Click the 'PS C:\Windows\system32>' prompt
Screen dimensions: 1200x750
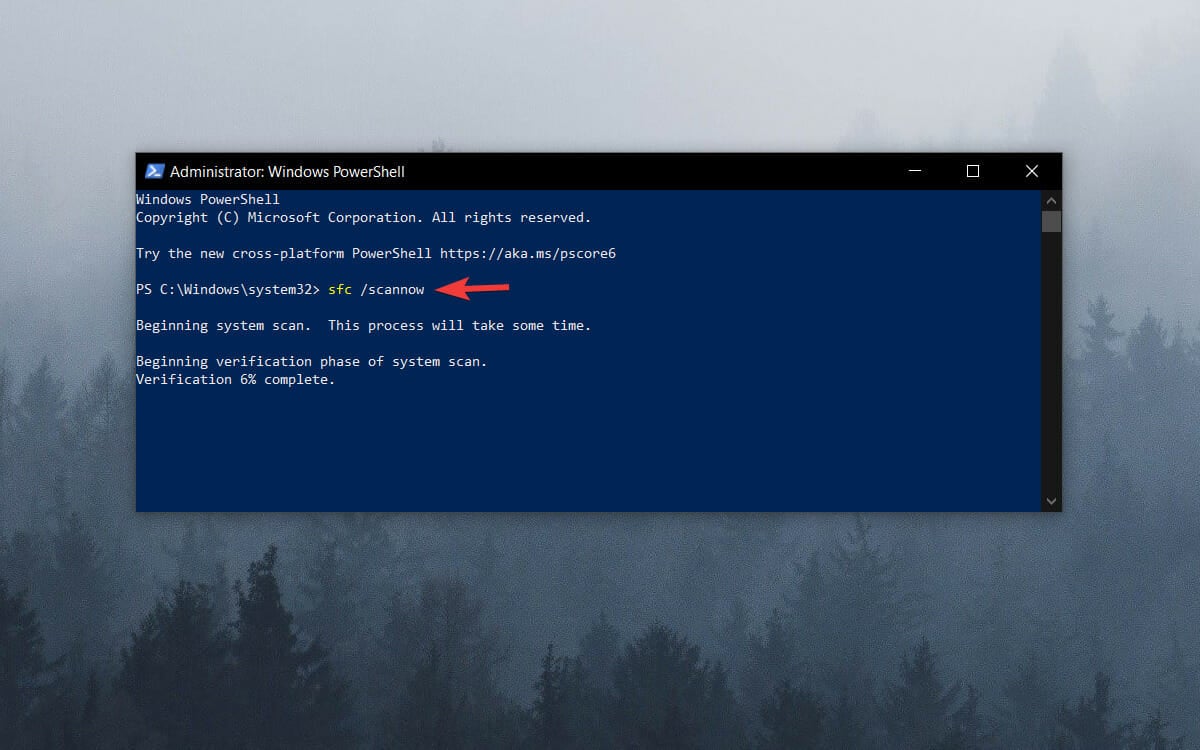pos(228,289)
